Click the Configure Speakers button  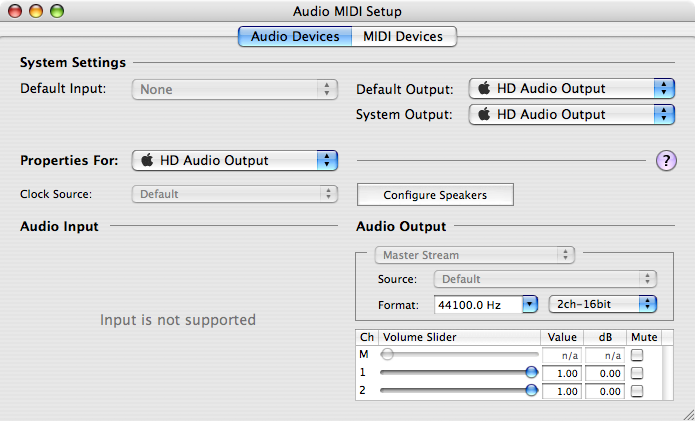coord(435,195)
